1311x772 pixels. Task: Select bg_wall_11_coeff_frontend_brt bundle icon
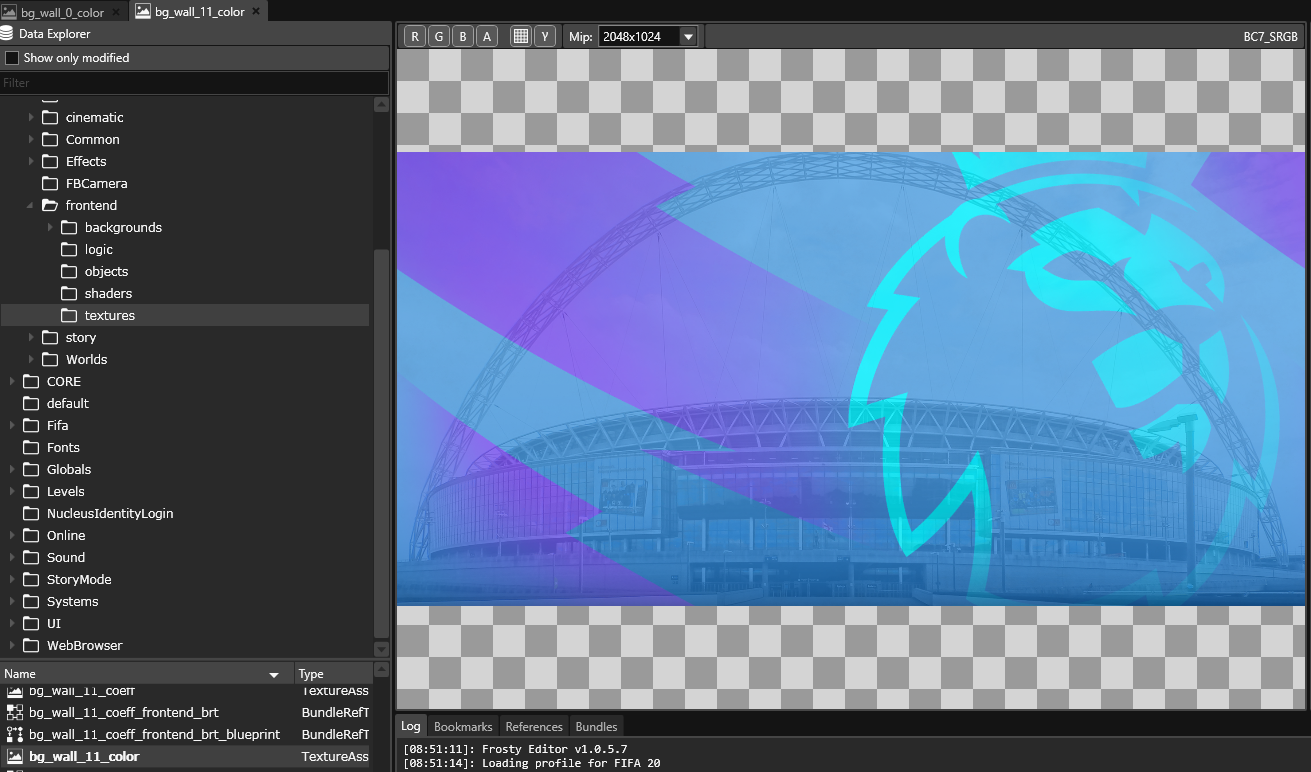pos(15,712)
